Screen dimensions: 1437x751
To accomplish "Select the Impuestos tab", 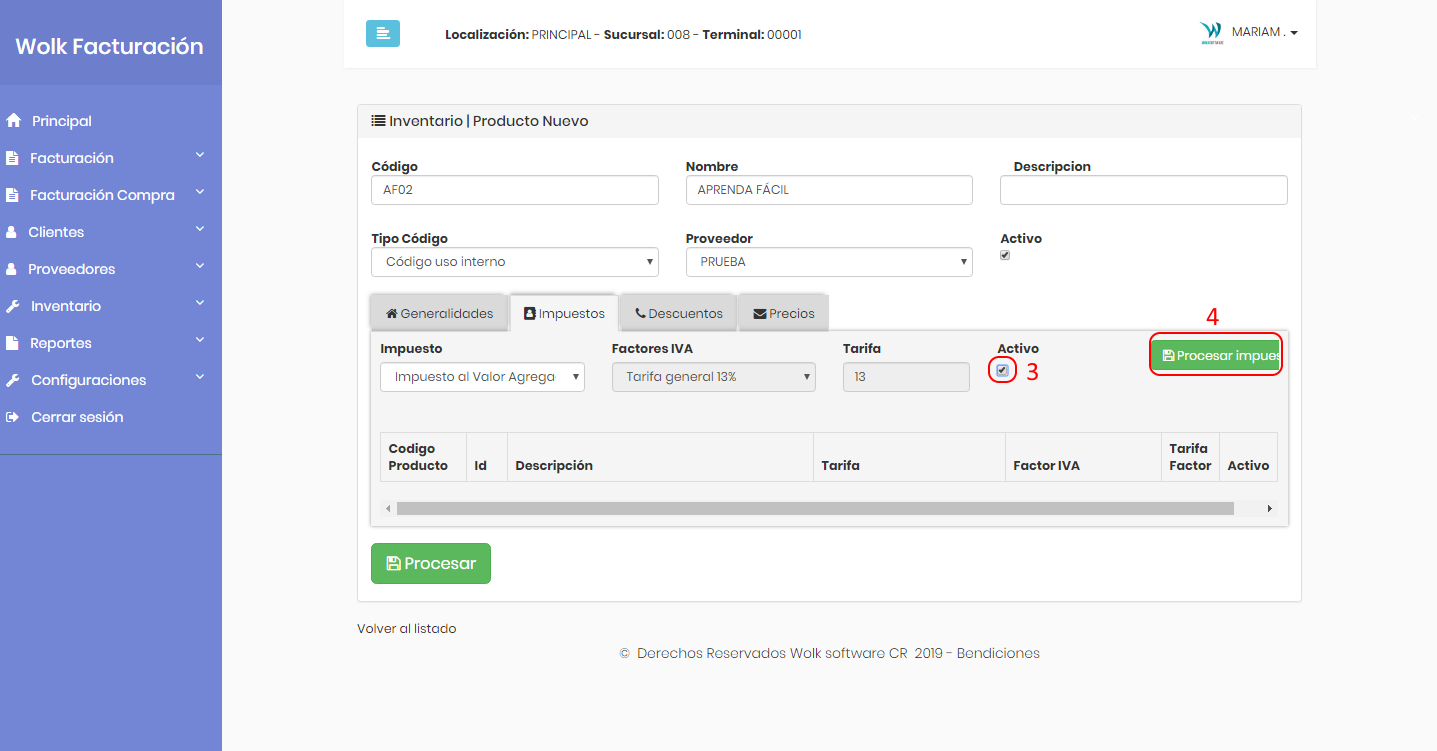I will (x=564, y=313).
